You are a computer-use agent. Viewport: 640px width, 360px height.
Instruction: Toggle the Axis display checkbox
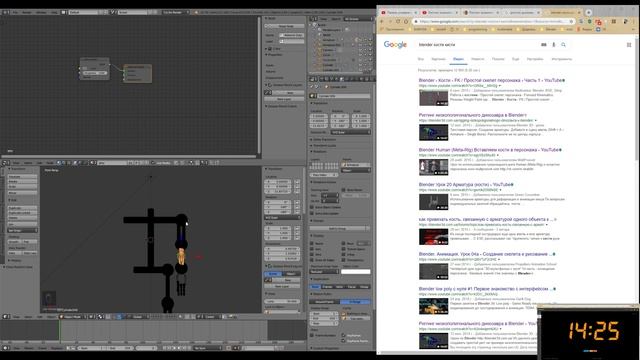click(x=312, y=249)
